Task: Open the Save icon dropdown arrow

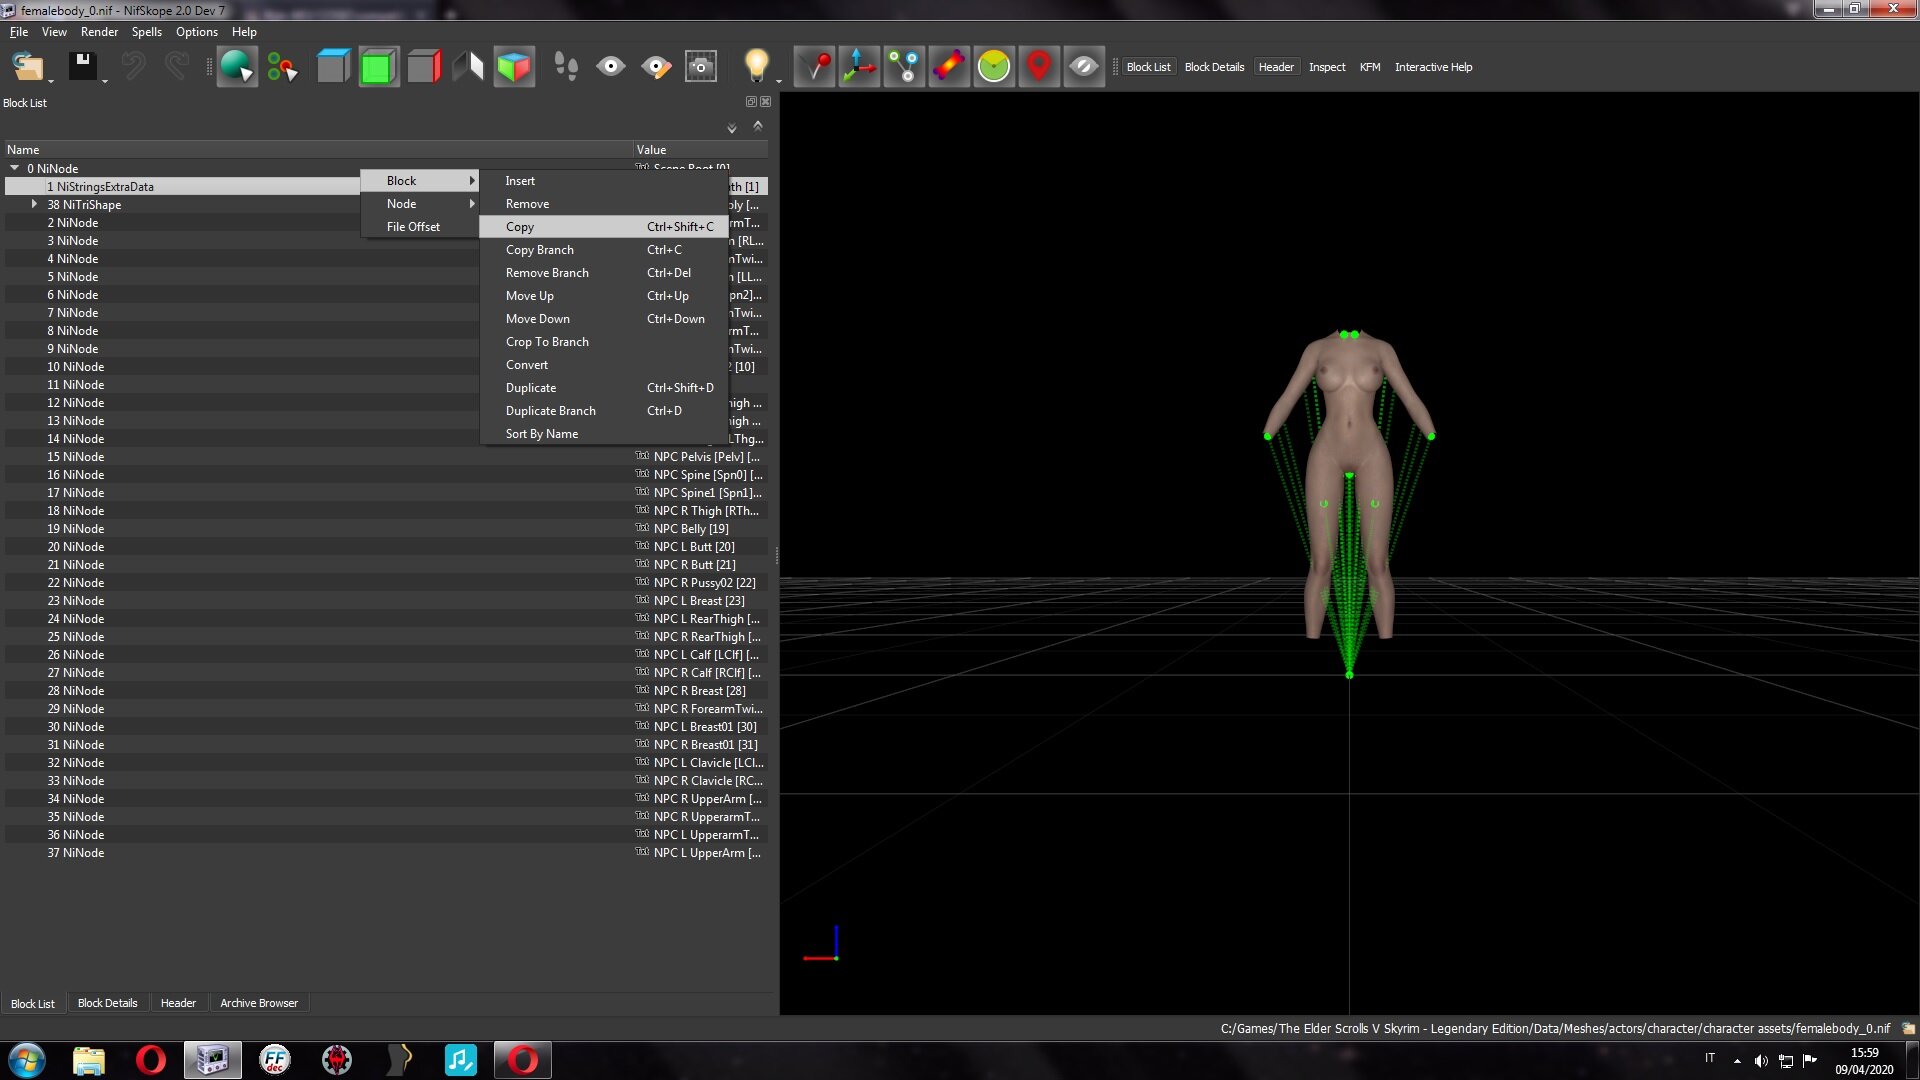Action: tap(105, 81)
